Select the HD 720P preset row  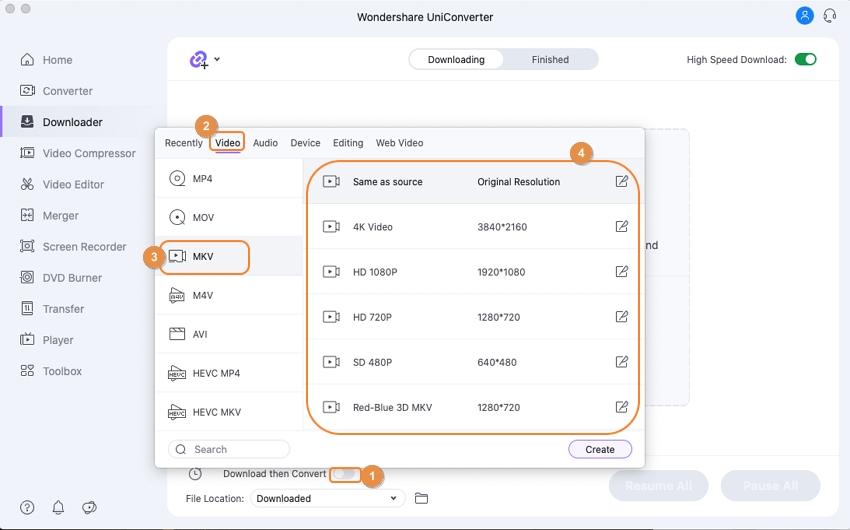pos(474,316)
